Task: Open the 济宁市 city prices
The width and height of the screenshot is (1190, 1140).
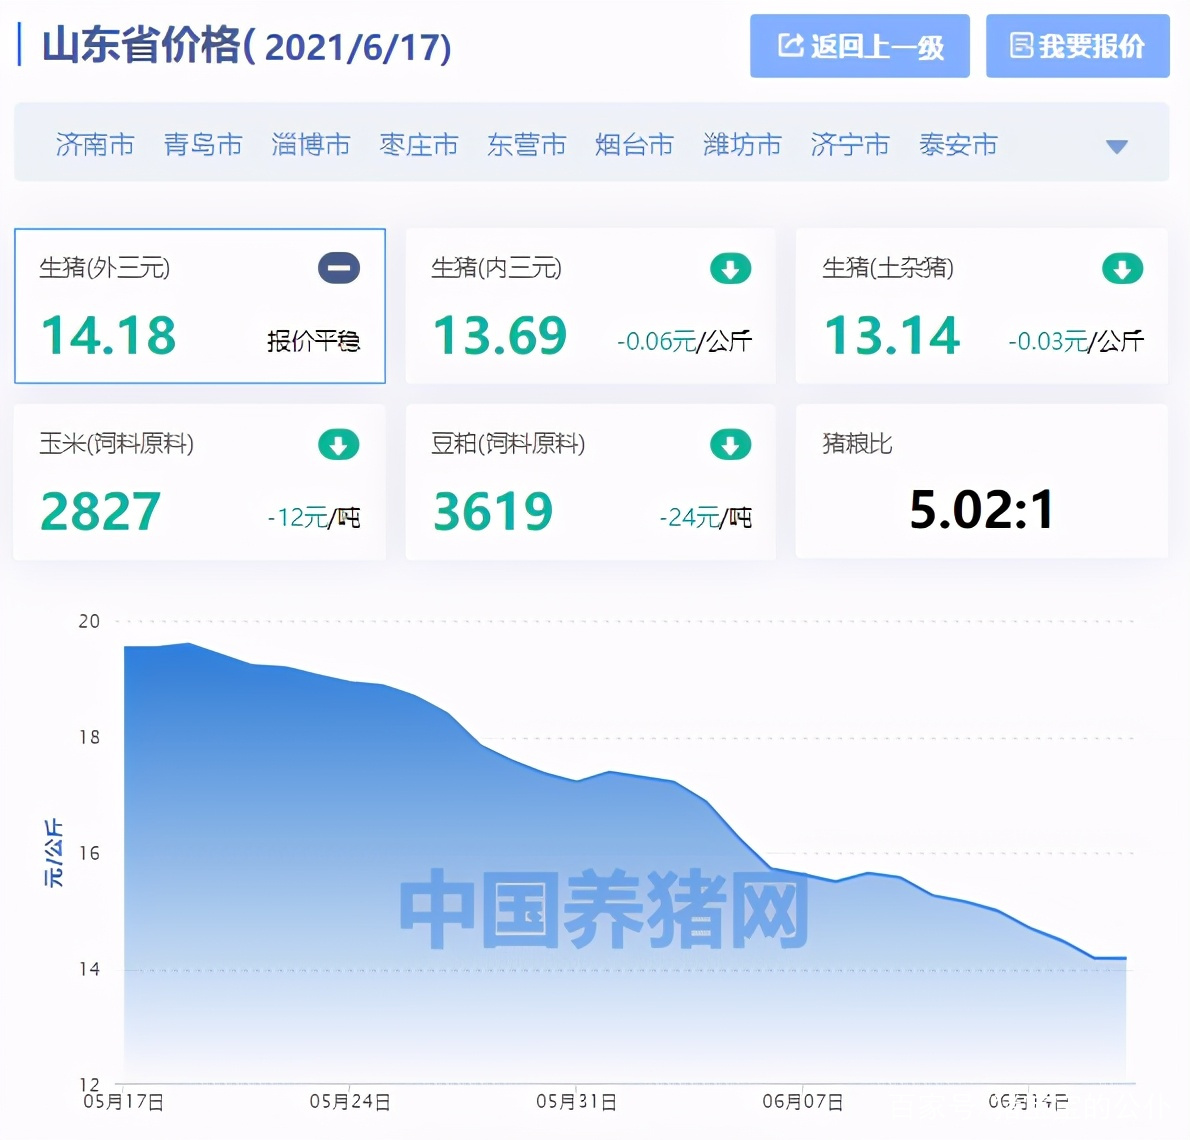Action: (849, 144)
